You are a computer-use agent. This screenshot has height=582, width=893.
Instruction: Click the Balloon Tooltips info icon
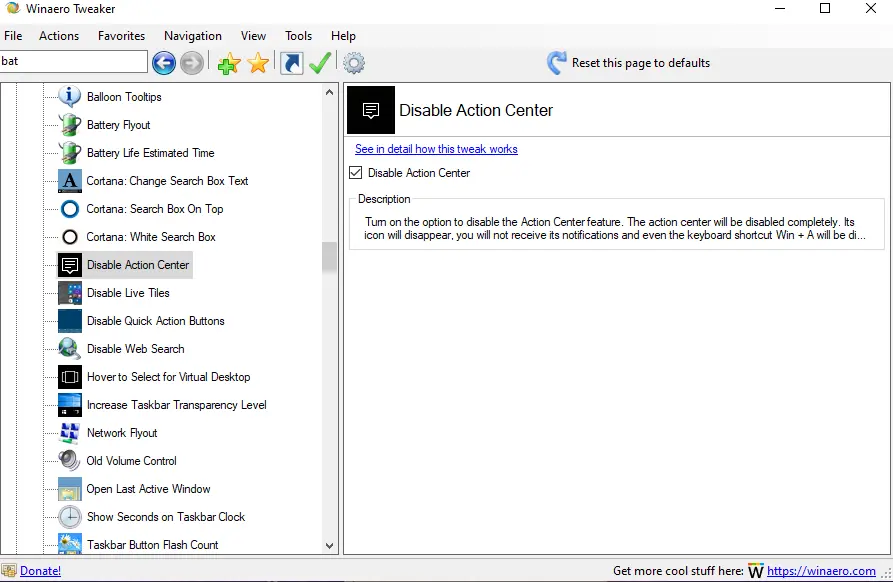[x=69, y=97]
